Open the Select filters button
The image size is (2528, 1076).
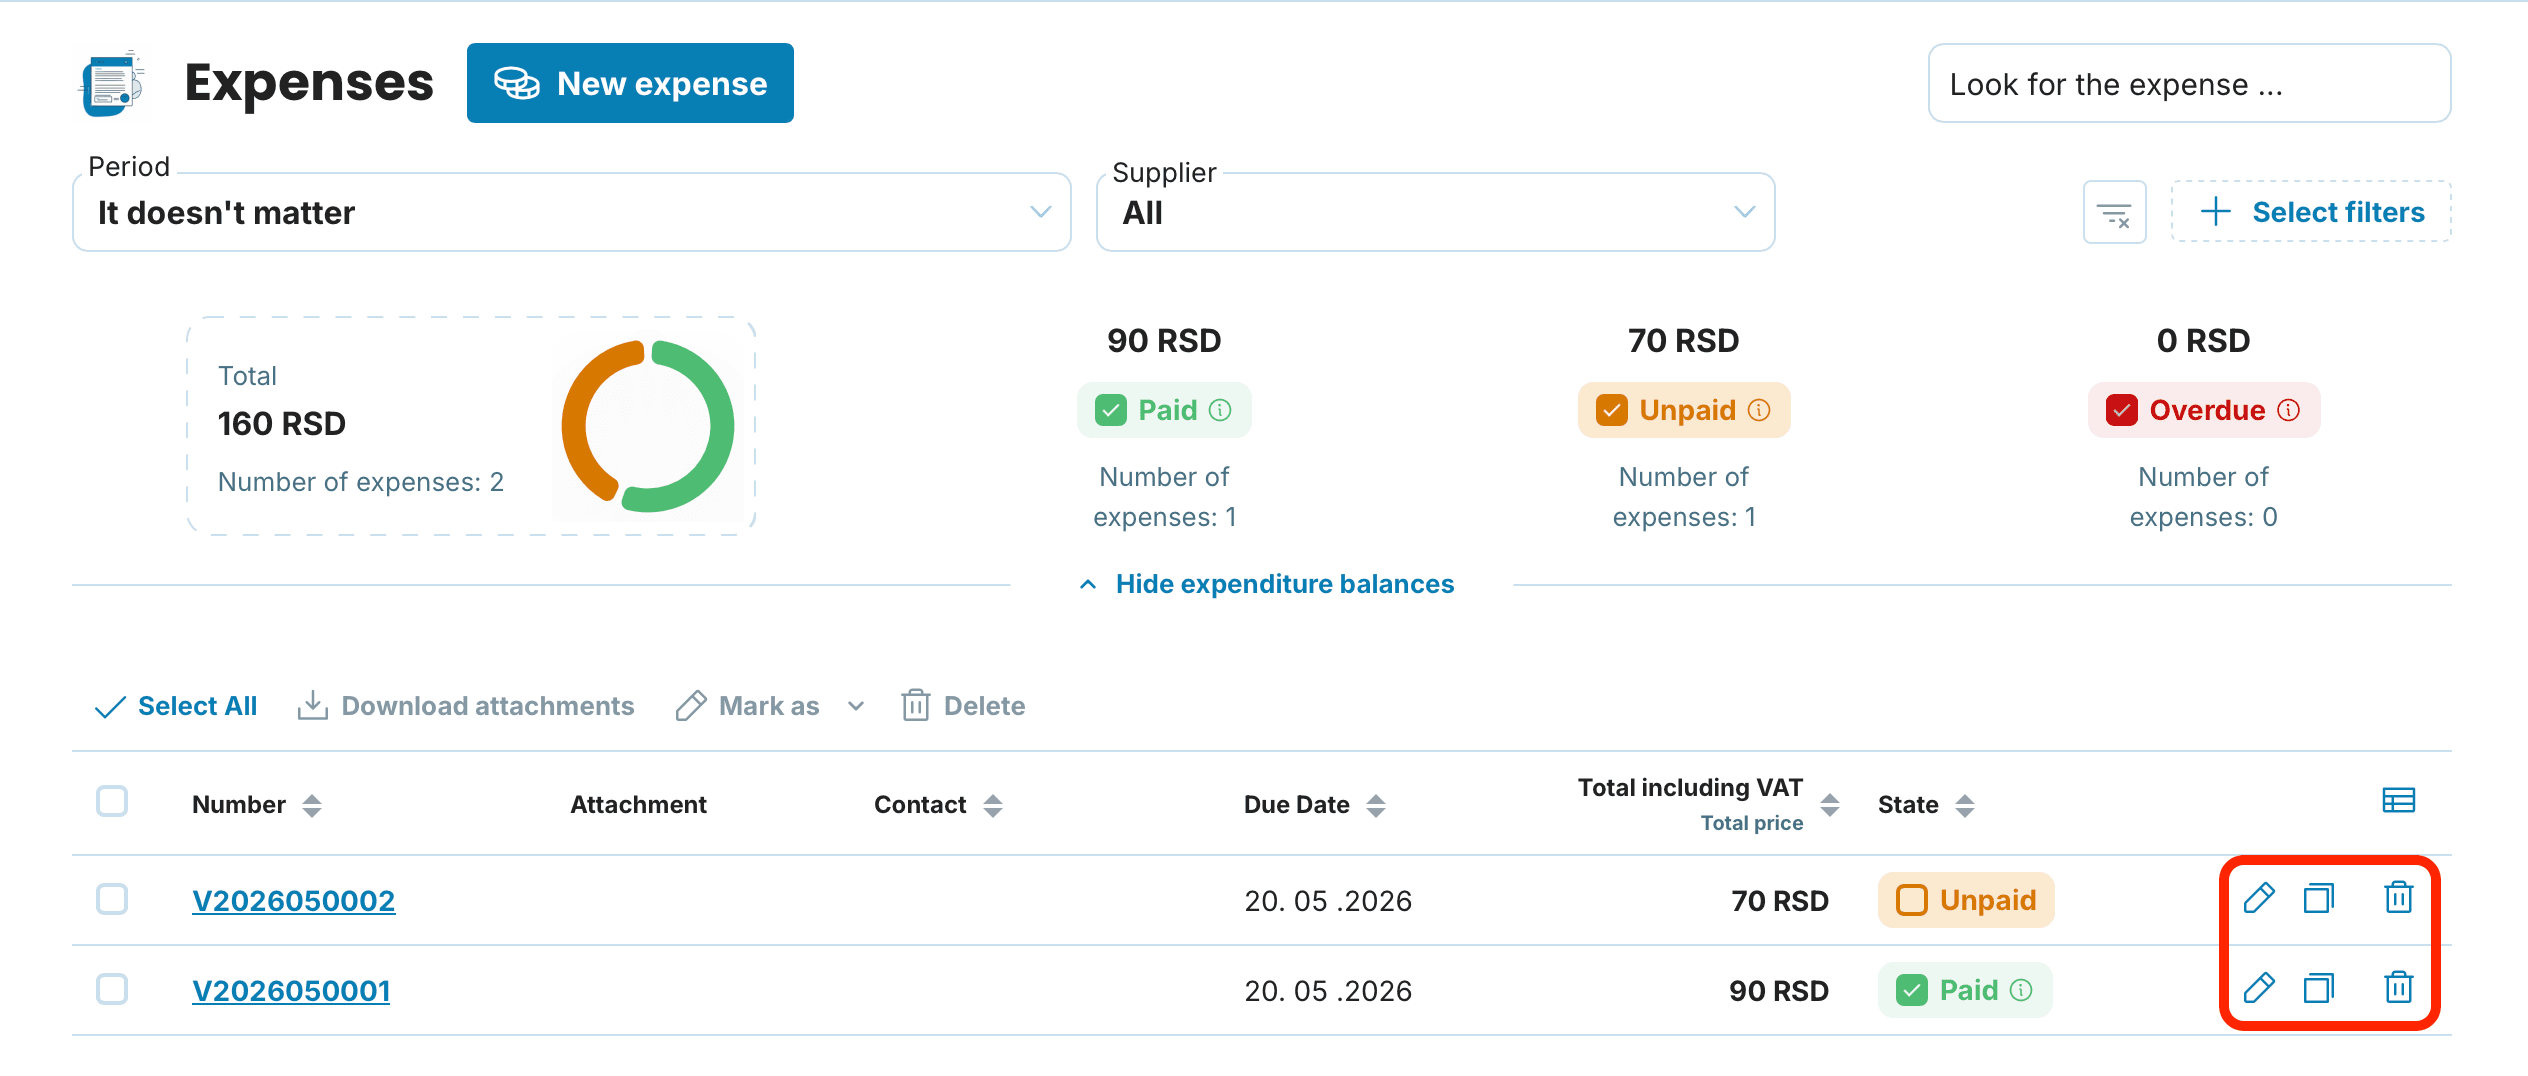(x=2311, y=212)
